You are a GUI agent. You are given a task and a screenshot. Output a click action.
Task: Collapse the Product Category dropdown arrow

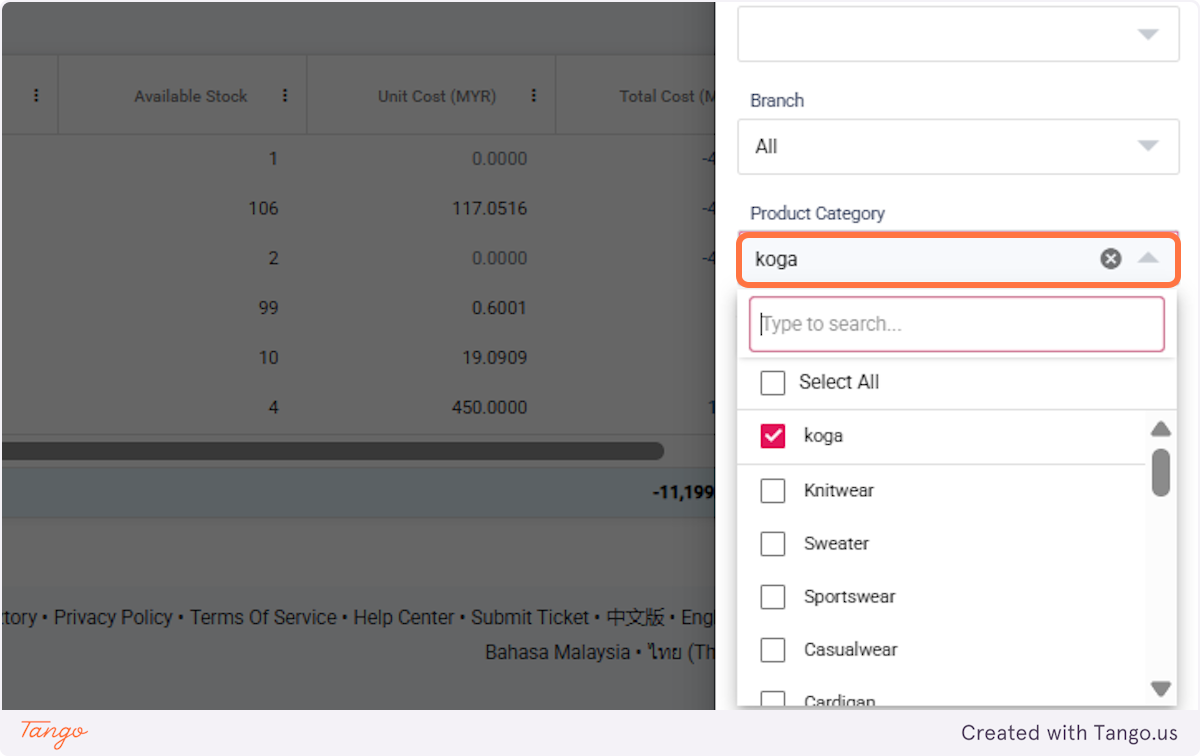tap(1148, 259)
